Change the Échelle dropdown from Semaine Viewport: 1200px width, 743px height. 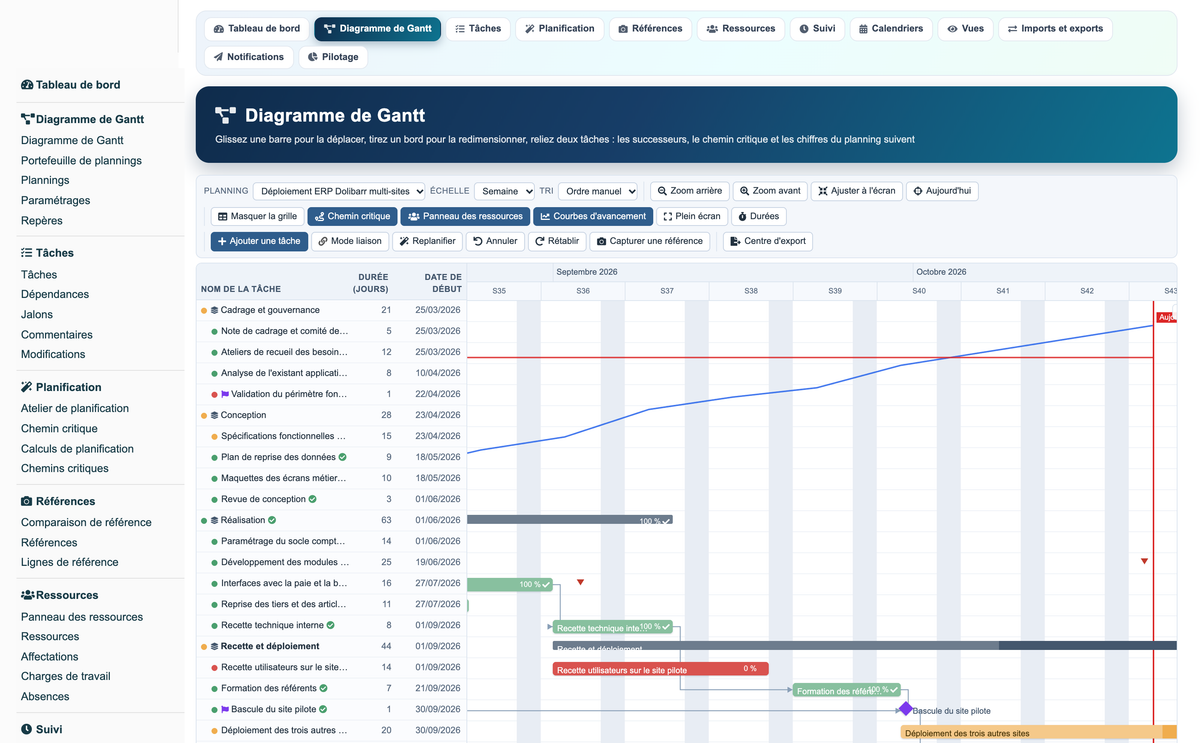pyautogui.click(x=504, y=191)
